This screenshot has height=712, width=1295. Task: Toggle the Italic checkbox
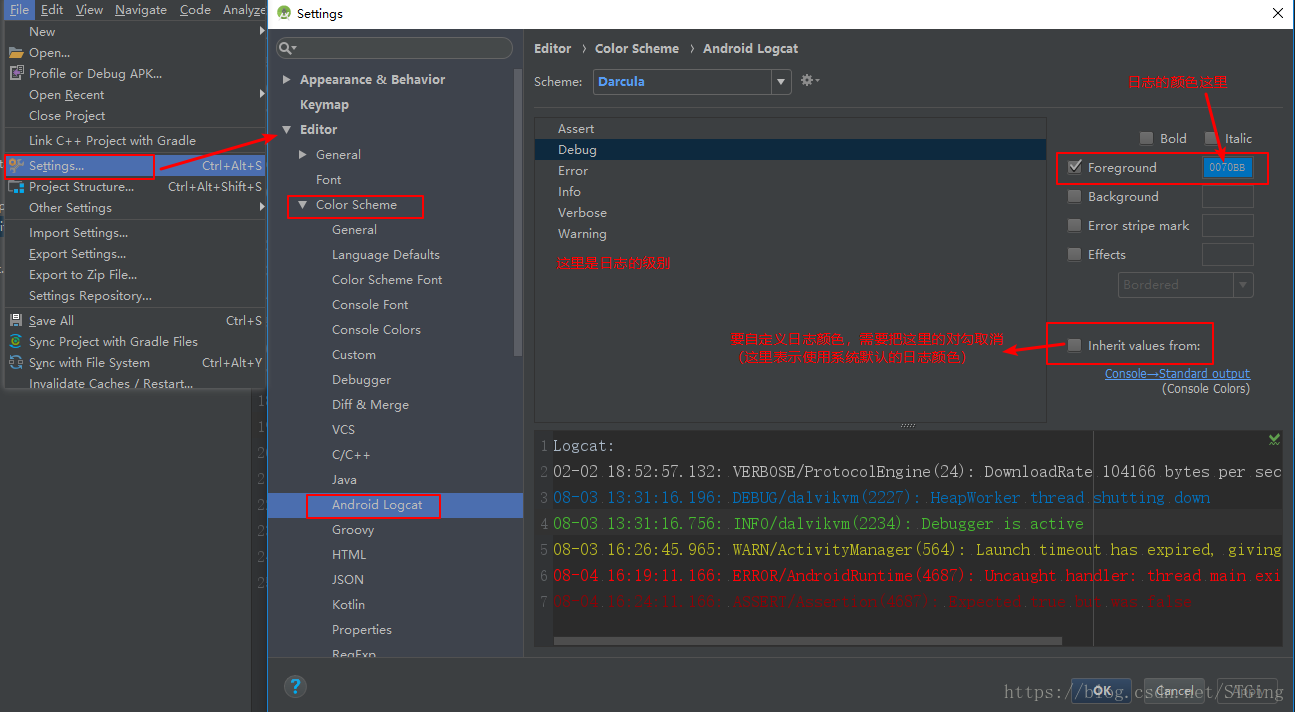click(x=1212, y=139)
